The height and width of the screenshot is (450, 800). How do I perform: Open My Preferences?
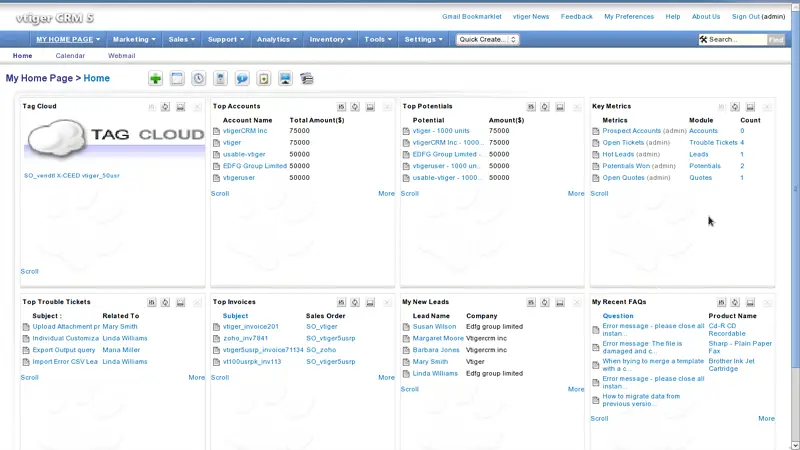point(629,16)
